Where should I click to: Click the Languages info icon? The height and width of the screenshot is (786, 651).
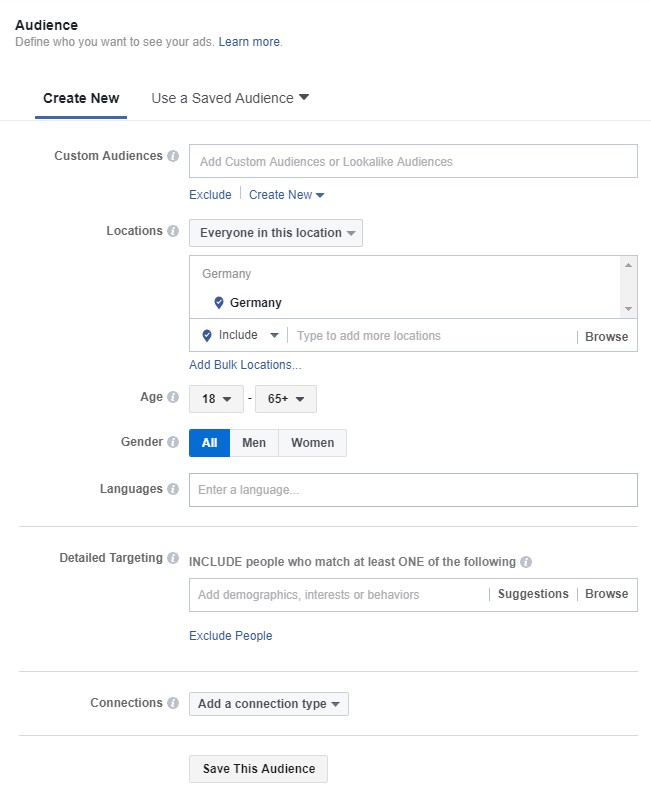[173, 489]
